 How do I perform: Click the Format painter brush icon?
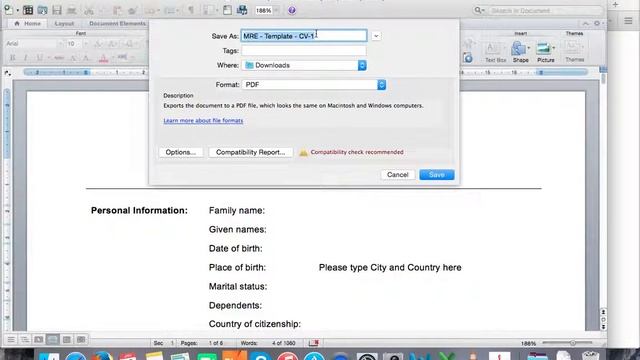(x=132, y=10)
